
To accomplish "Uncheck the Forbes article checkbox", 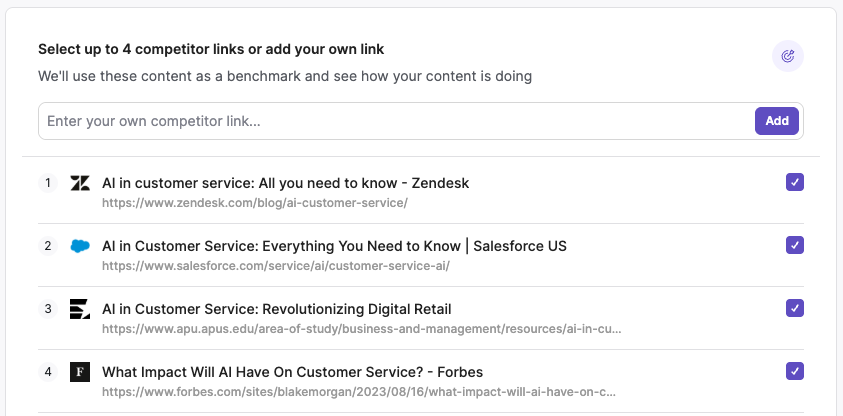I will [795, 371].
